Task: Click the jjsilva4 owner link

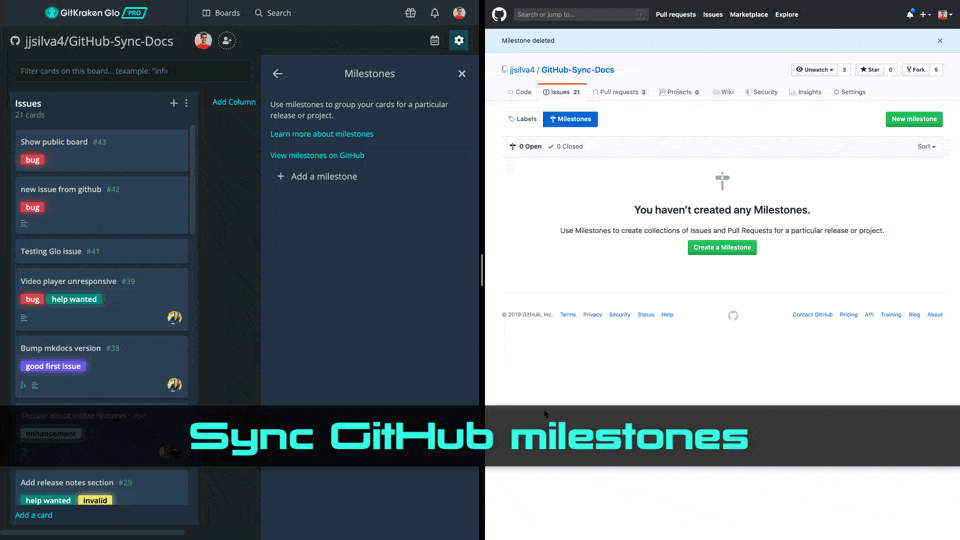Action: tap(522, 70)
